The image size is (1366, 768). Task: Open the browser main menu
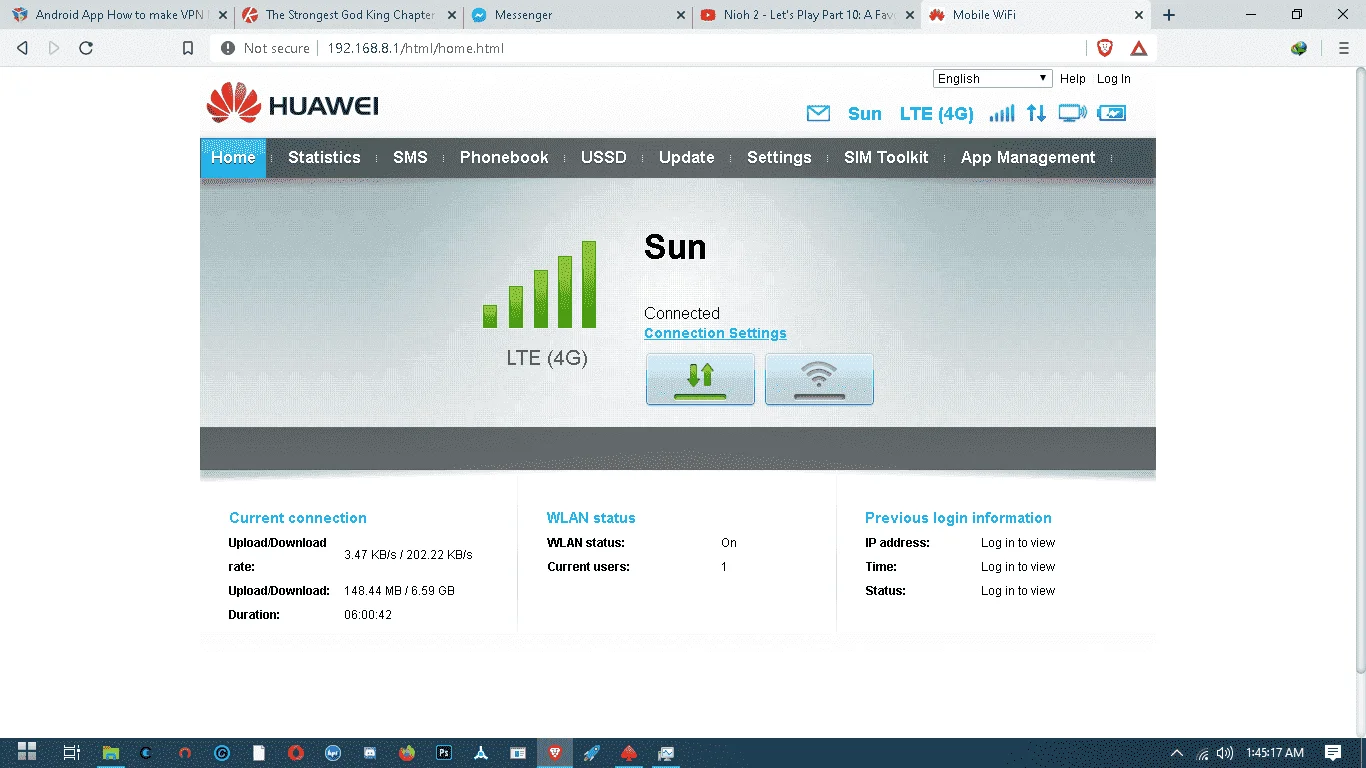[1343, 48]
